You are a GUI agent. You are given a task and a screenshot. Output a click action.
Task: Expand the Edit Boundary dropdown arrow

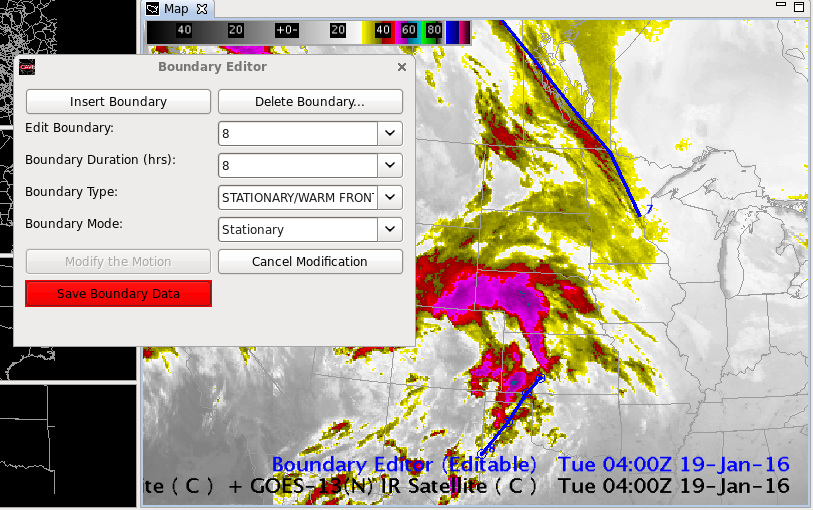click(390, 133)
